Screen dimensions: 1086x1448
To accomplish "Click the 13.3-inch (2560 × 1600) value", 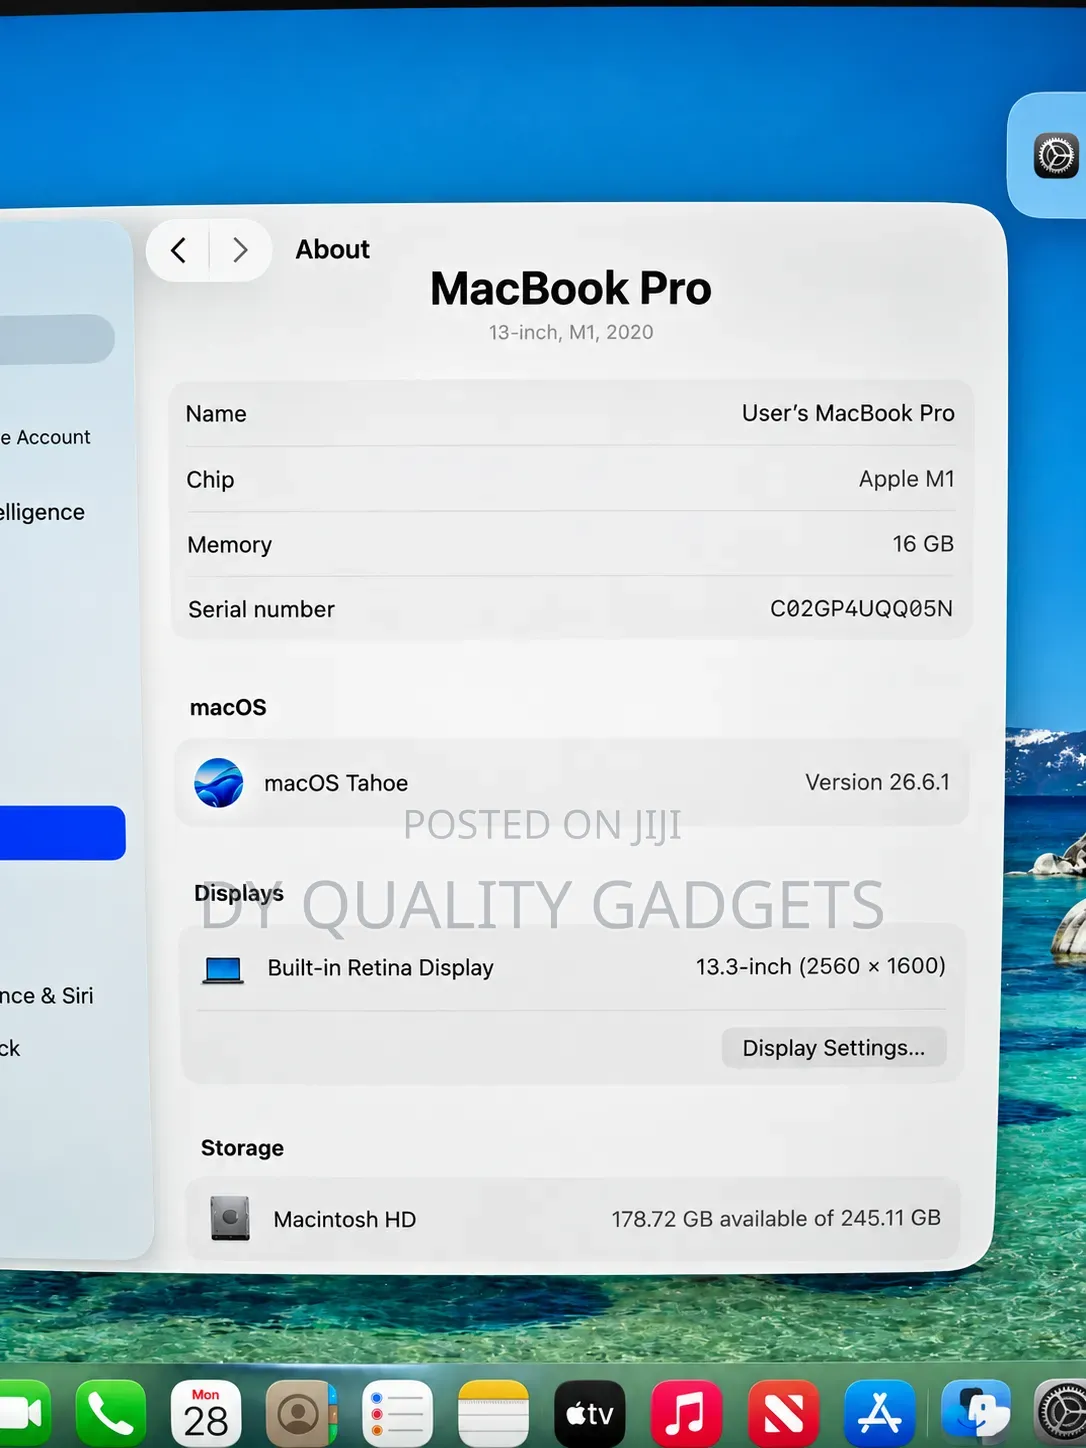I will coord(821,966).
